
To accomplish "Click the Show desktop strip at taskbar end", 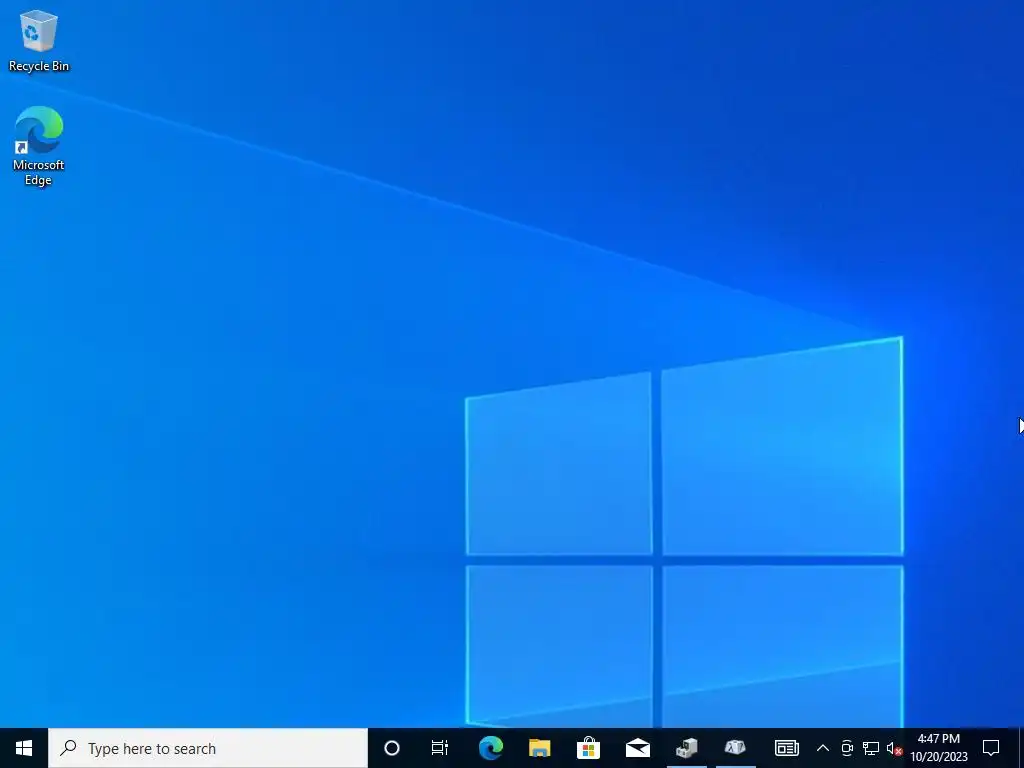I will 1021,748.
